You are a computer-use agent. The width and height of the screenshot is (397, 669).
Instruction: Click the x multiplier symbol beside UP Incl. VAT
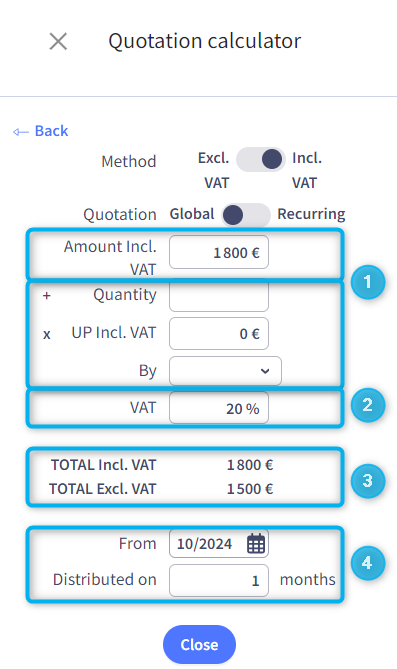pos(47,334)
